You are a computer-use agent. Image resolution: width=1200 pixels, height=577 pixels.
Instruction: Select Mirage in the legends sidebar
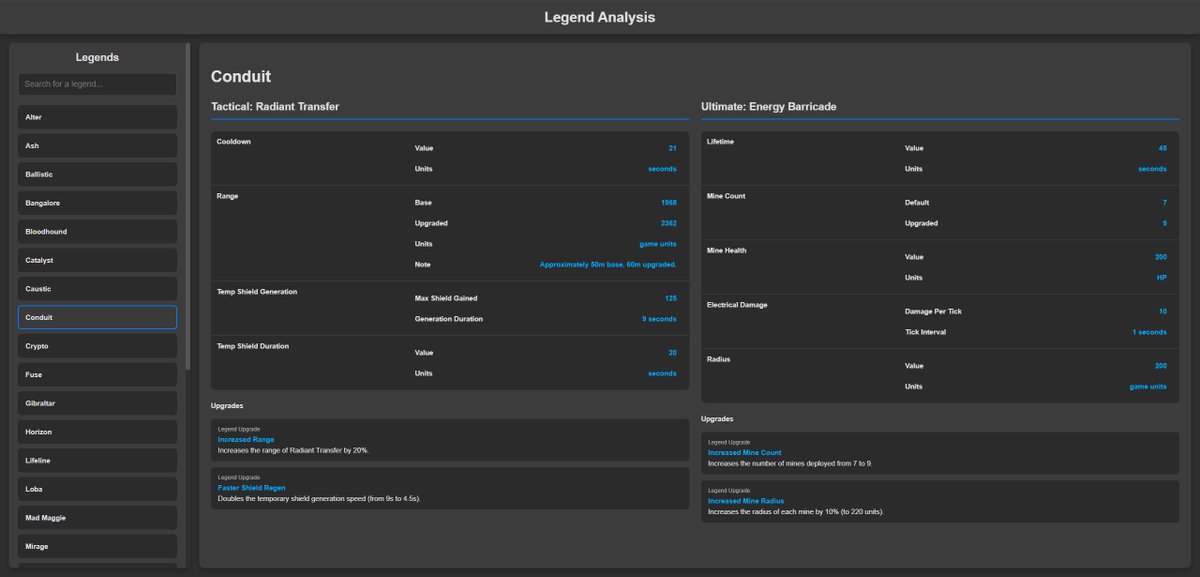(x=97, y=546)
